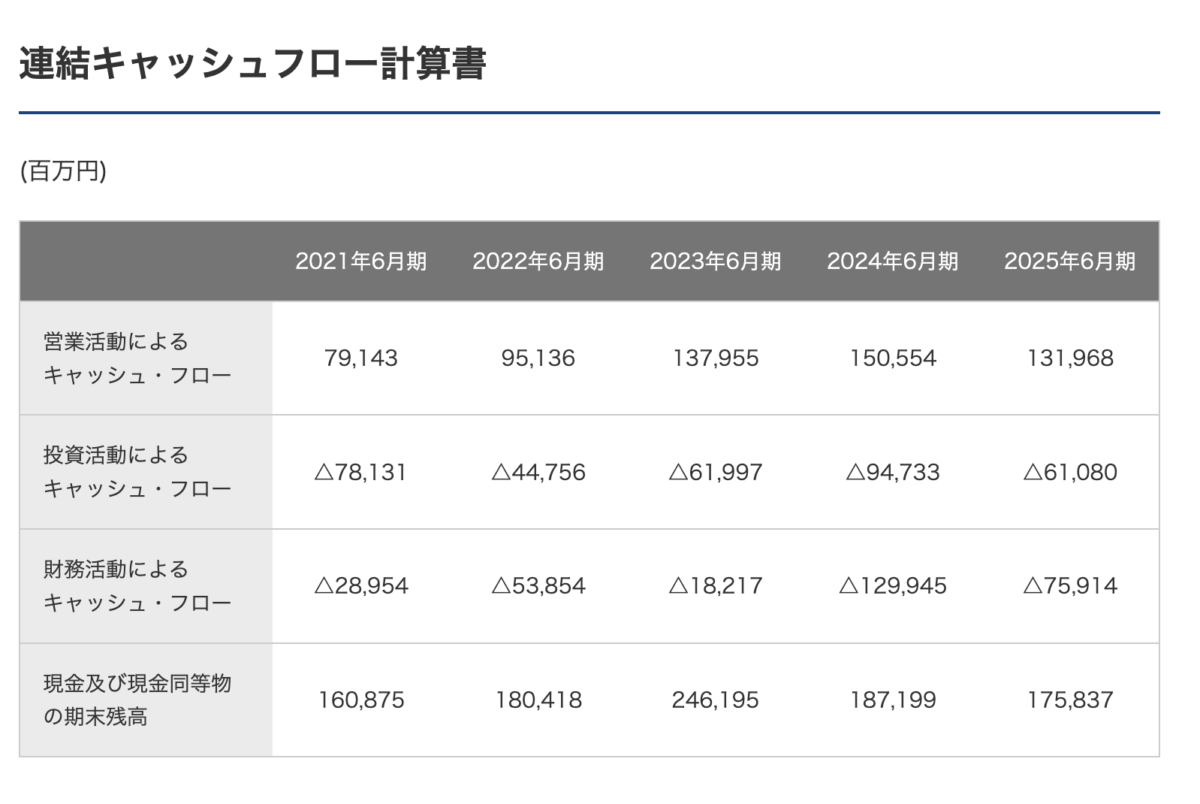
Task: Click the financing value △129,945
Action: [892, 586]
